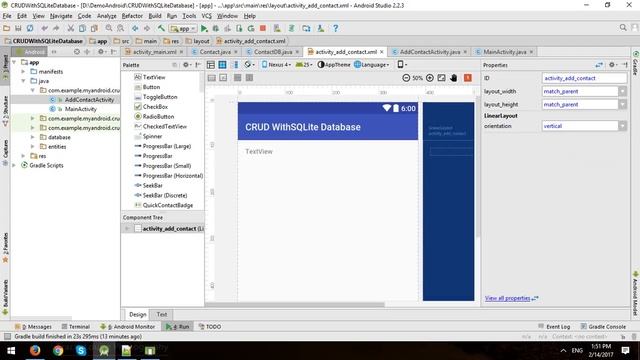Select the MainActivity class in the project tree

click(x=80, y=109)
